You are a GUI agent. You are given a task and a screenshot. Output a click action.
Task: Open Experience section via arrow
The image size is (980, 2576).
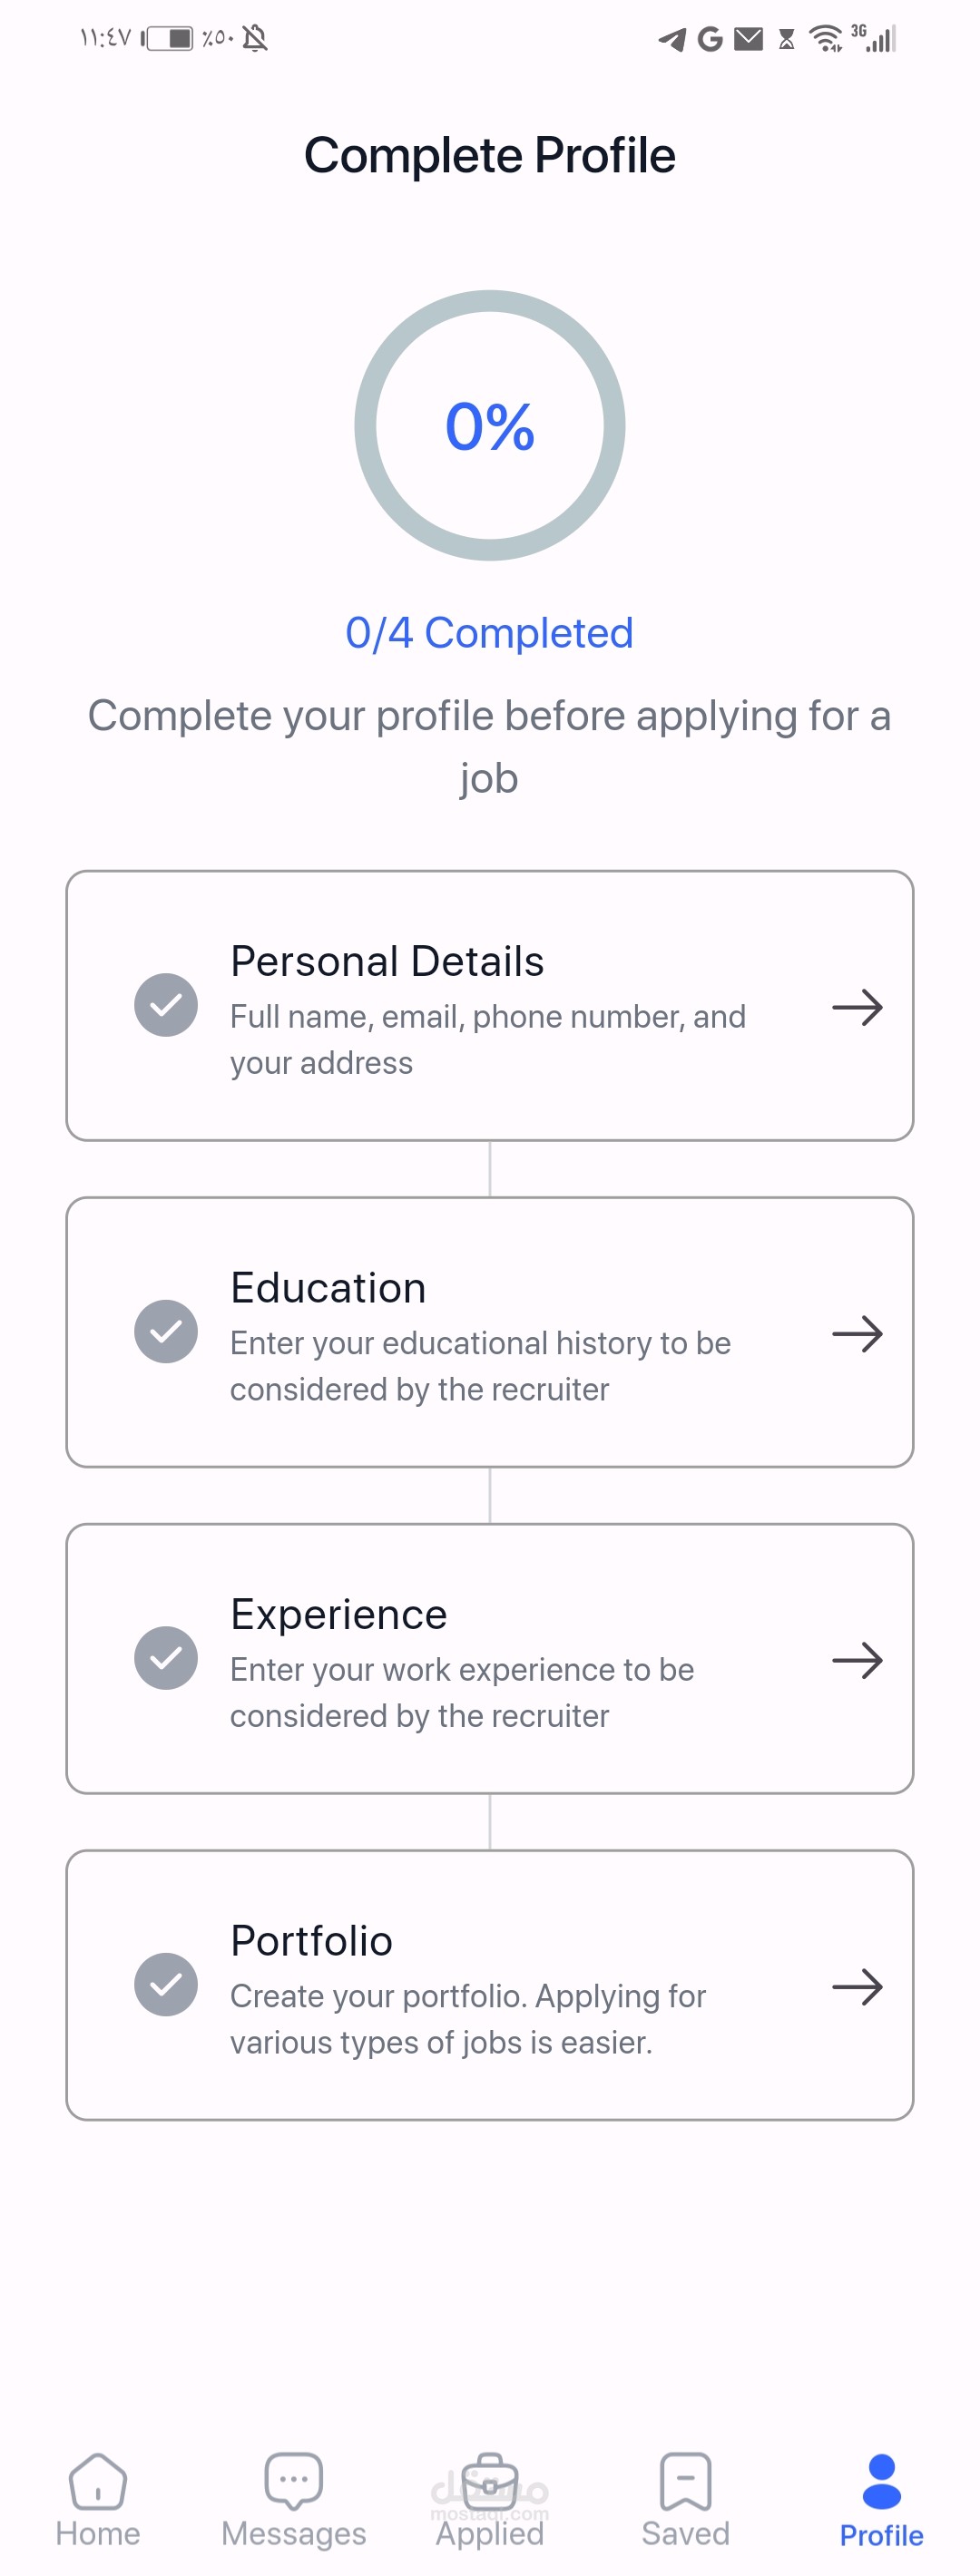(857, 1660)
